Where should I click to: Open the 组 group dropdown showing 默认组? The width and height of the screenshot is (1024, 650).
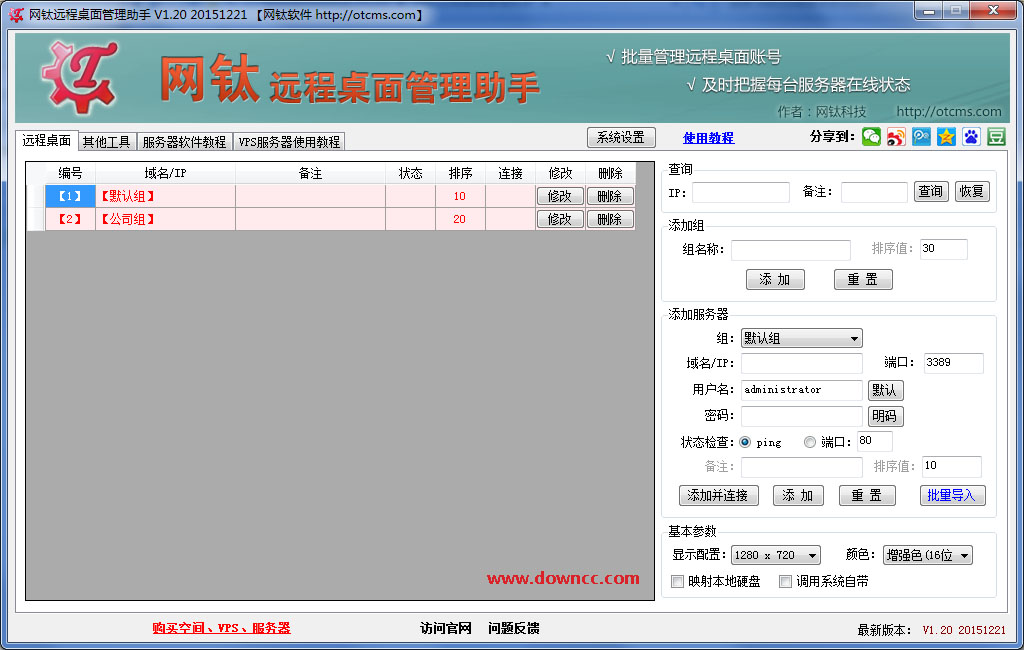800,337
